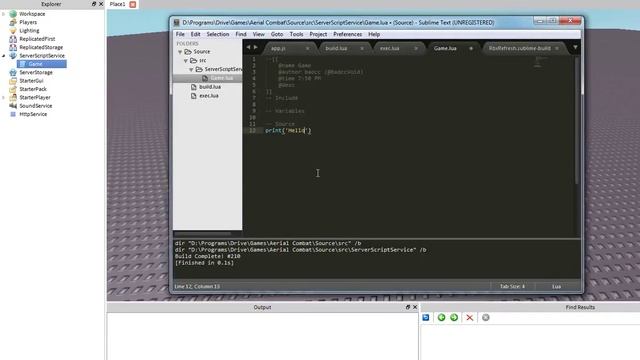Change Tab Size in status bar
The image size is (640, 360).
(512, 287)
